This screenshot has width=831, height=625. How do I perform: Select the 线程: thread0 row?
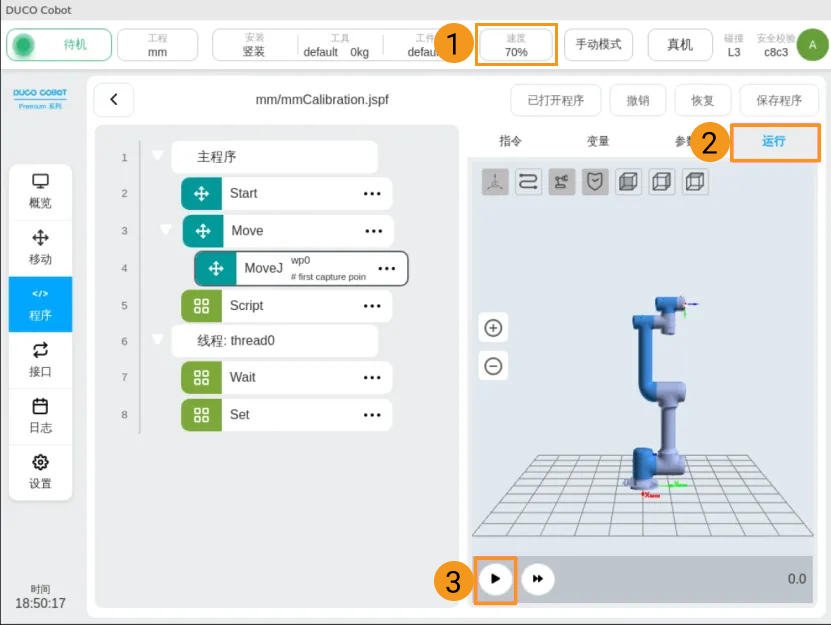coord(275,341)
